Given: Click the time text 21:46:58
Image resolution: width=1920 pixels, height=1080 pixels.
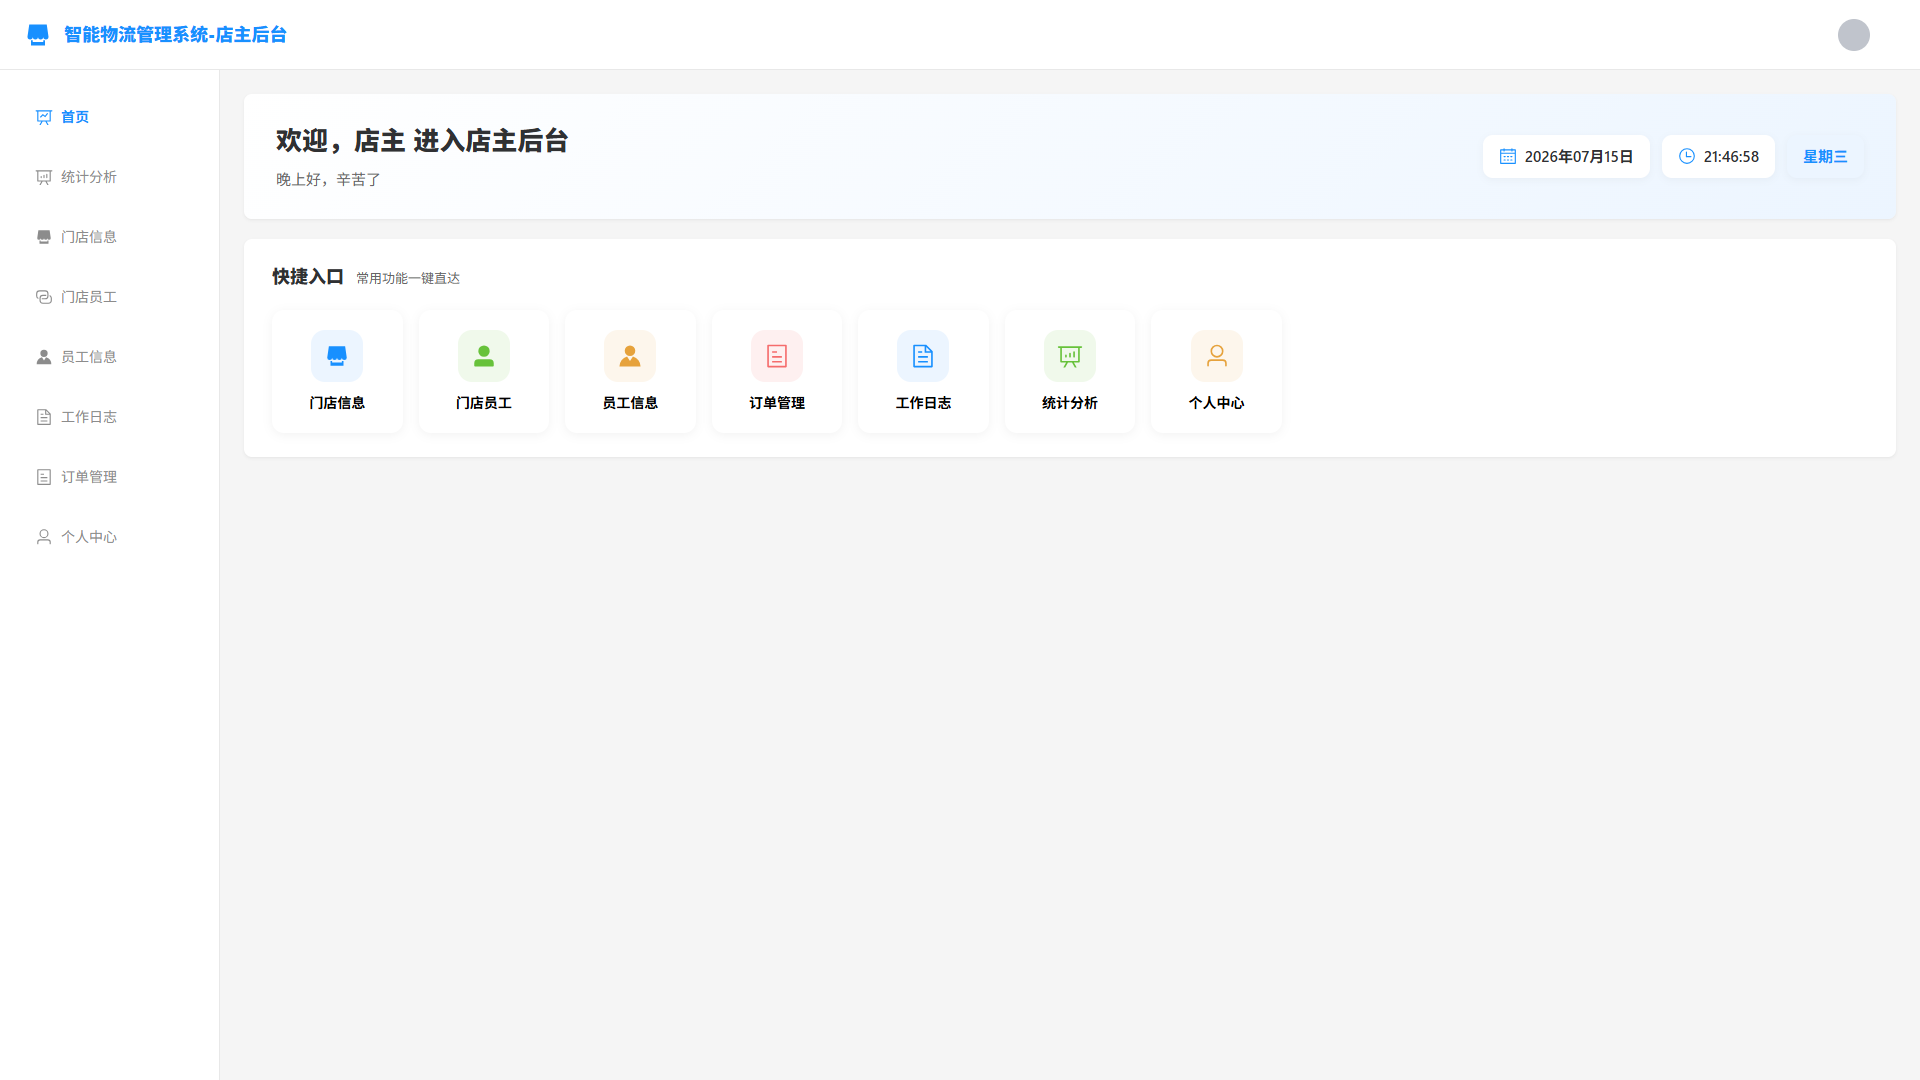Looking at the screenshot, I should click(1731, 157).
